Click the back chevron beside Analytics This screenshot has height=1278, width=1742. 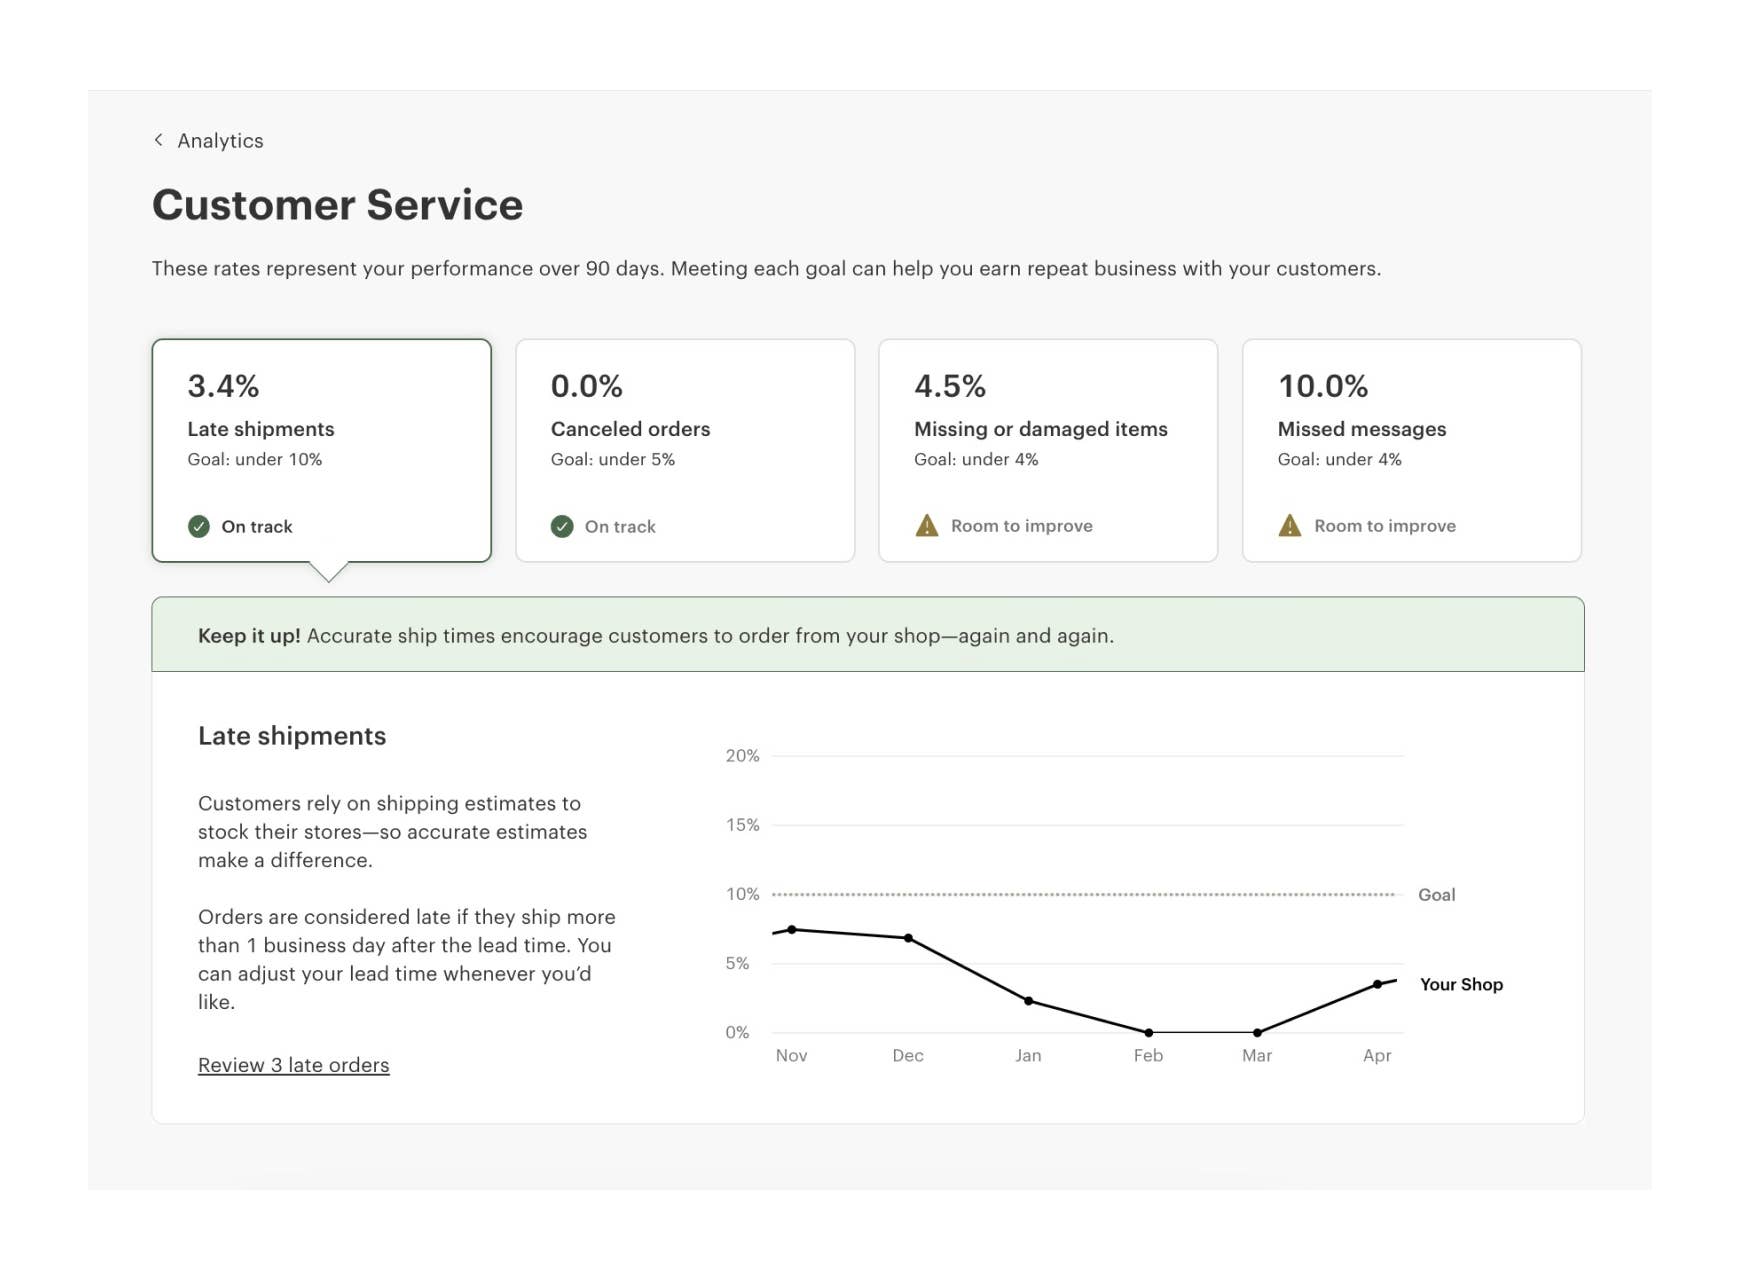(x=158, y=140)
